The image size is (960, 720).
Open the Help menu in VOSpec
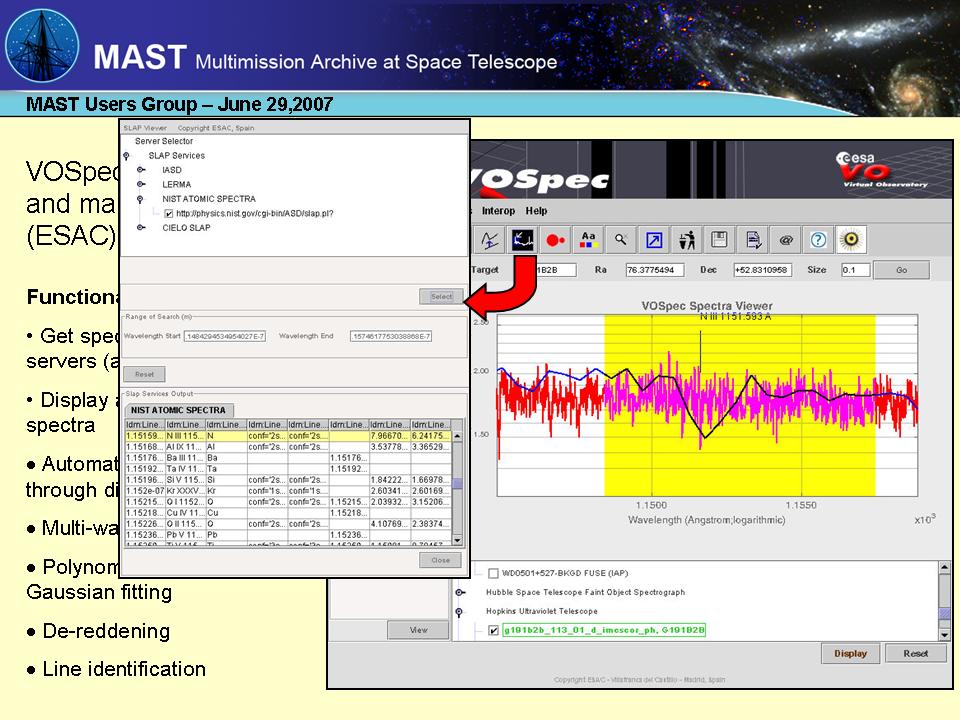[536, 211]
